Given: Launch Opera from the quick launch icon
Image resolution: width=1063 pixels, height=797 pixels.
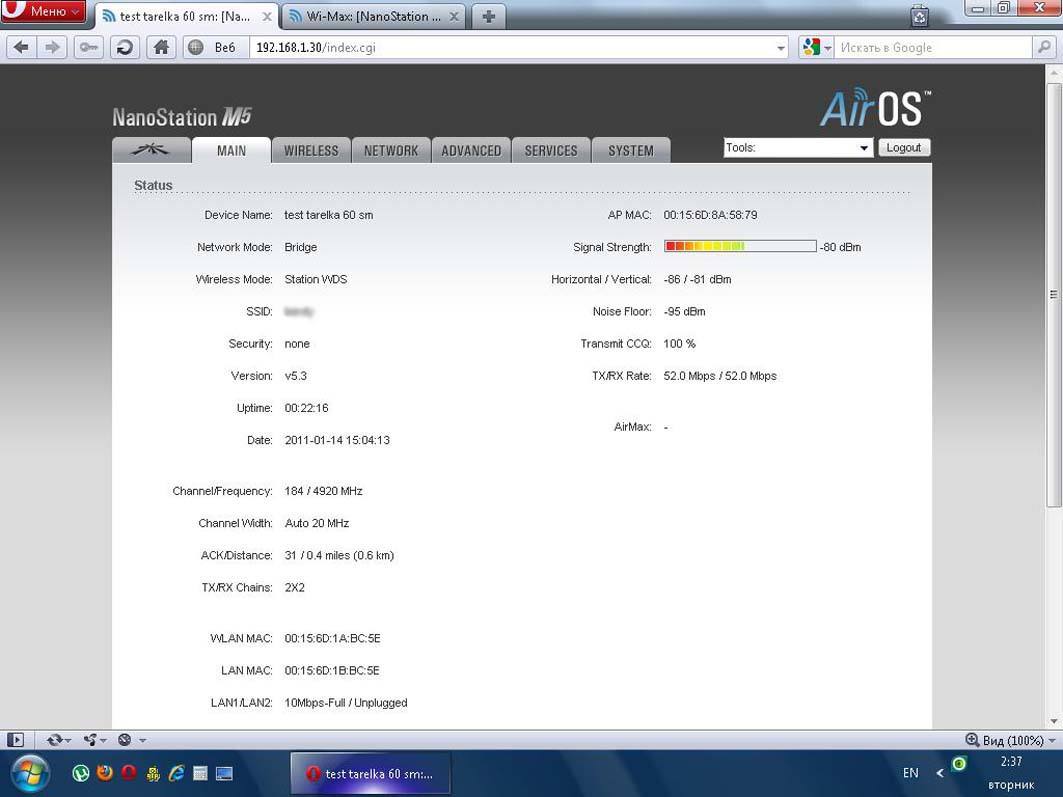Looking at the screenshot, I should click(x=129, y=773).
